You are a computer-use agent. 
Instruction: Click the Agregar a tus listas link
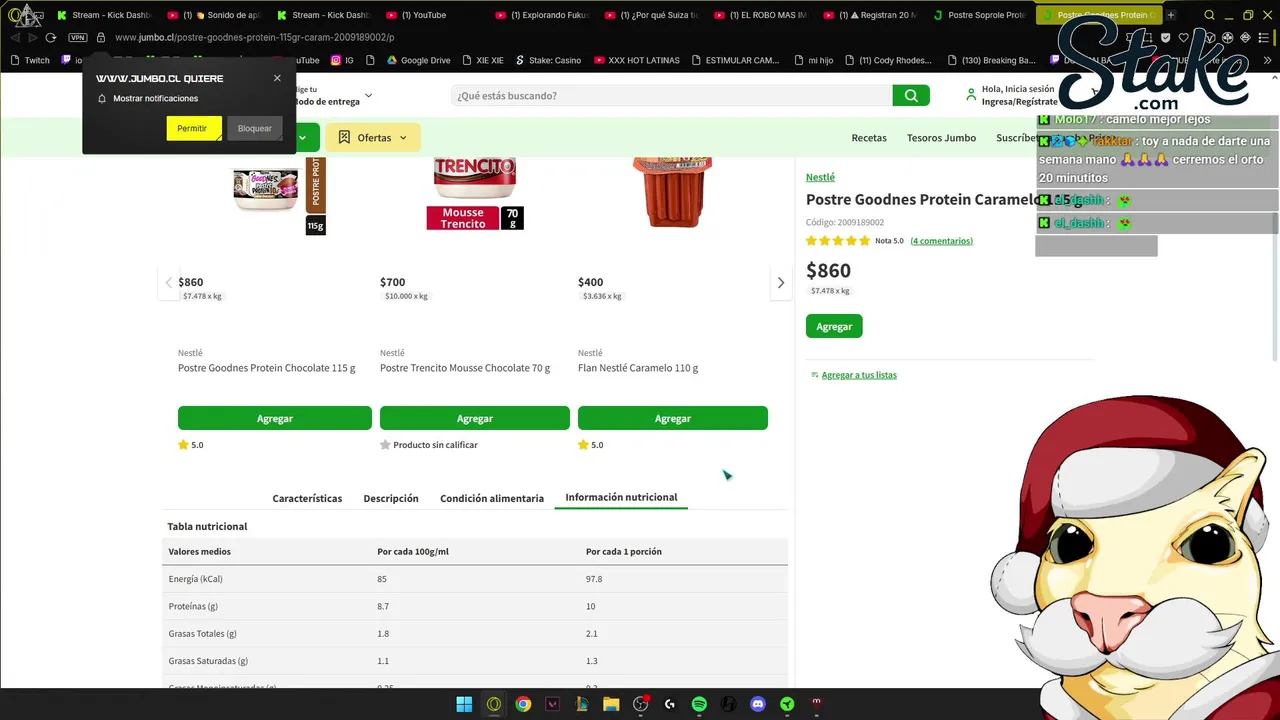(859, 375)
